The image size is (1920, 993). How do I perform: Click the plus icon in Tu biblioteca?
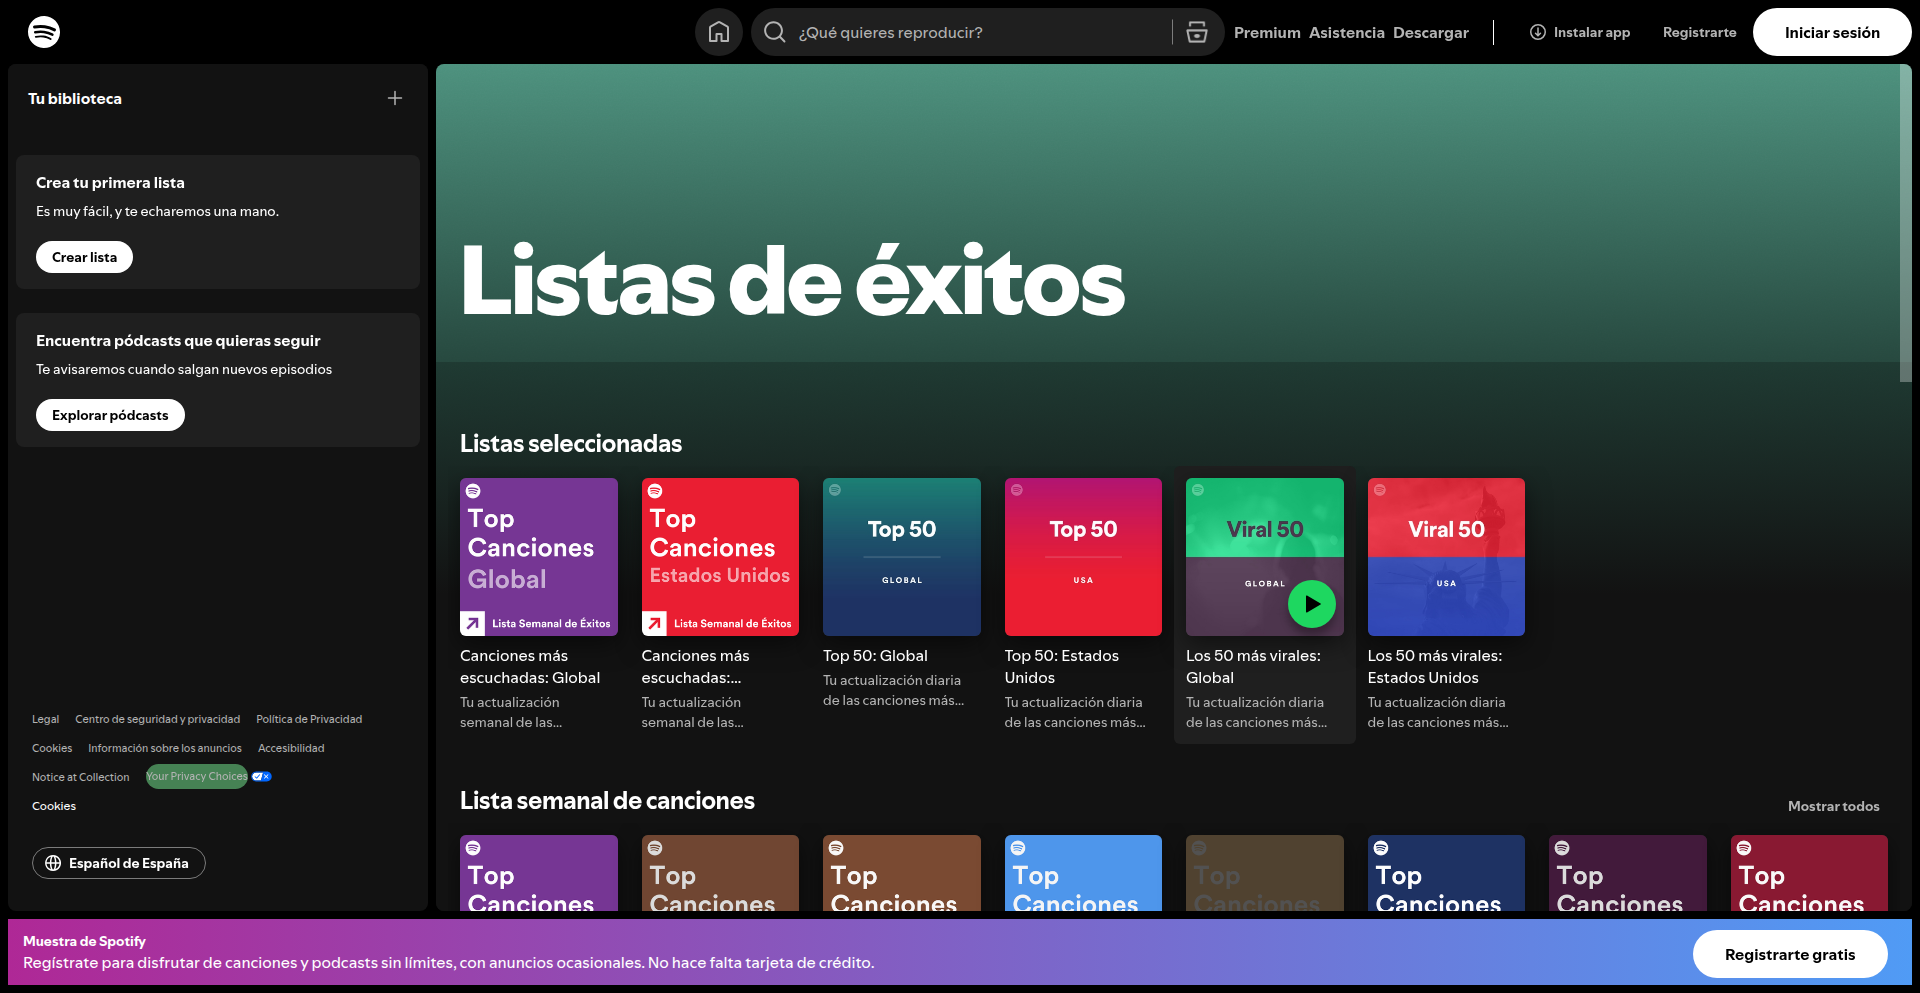[395, 98]
